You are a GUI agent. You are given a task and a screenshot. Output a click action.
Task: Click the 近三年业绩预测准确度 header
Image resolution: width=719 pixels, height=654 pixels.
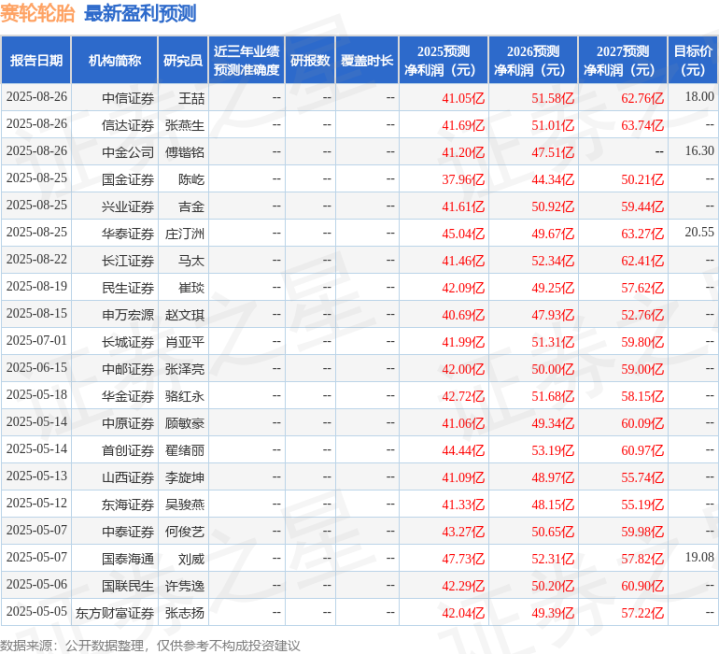tap(247, 60)
